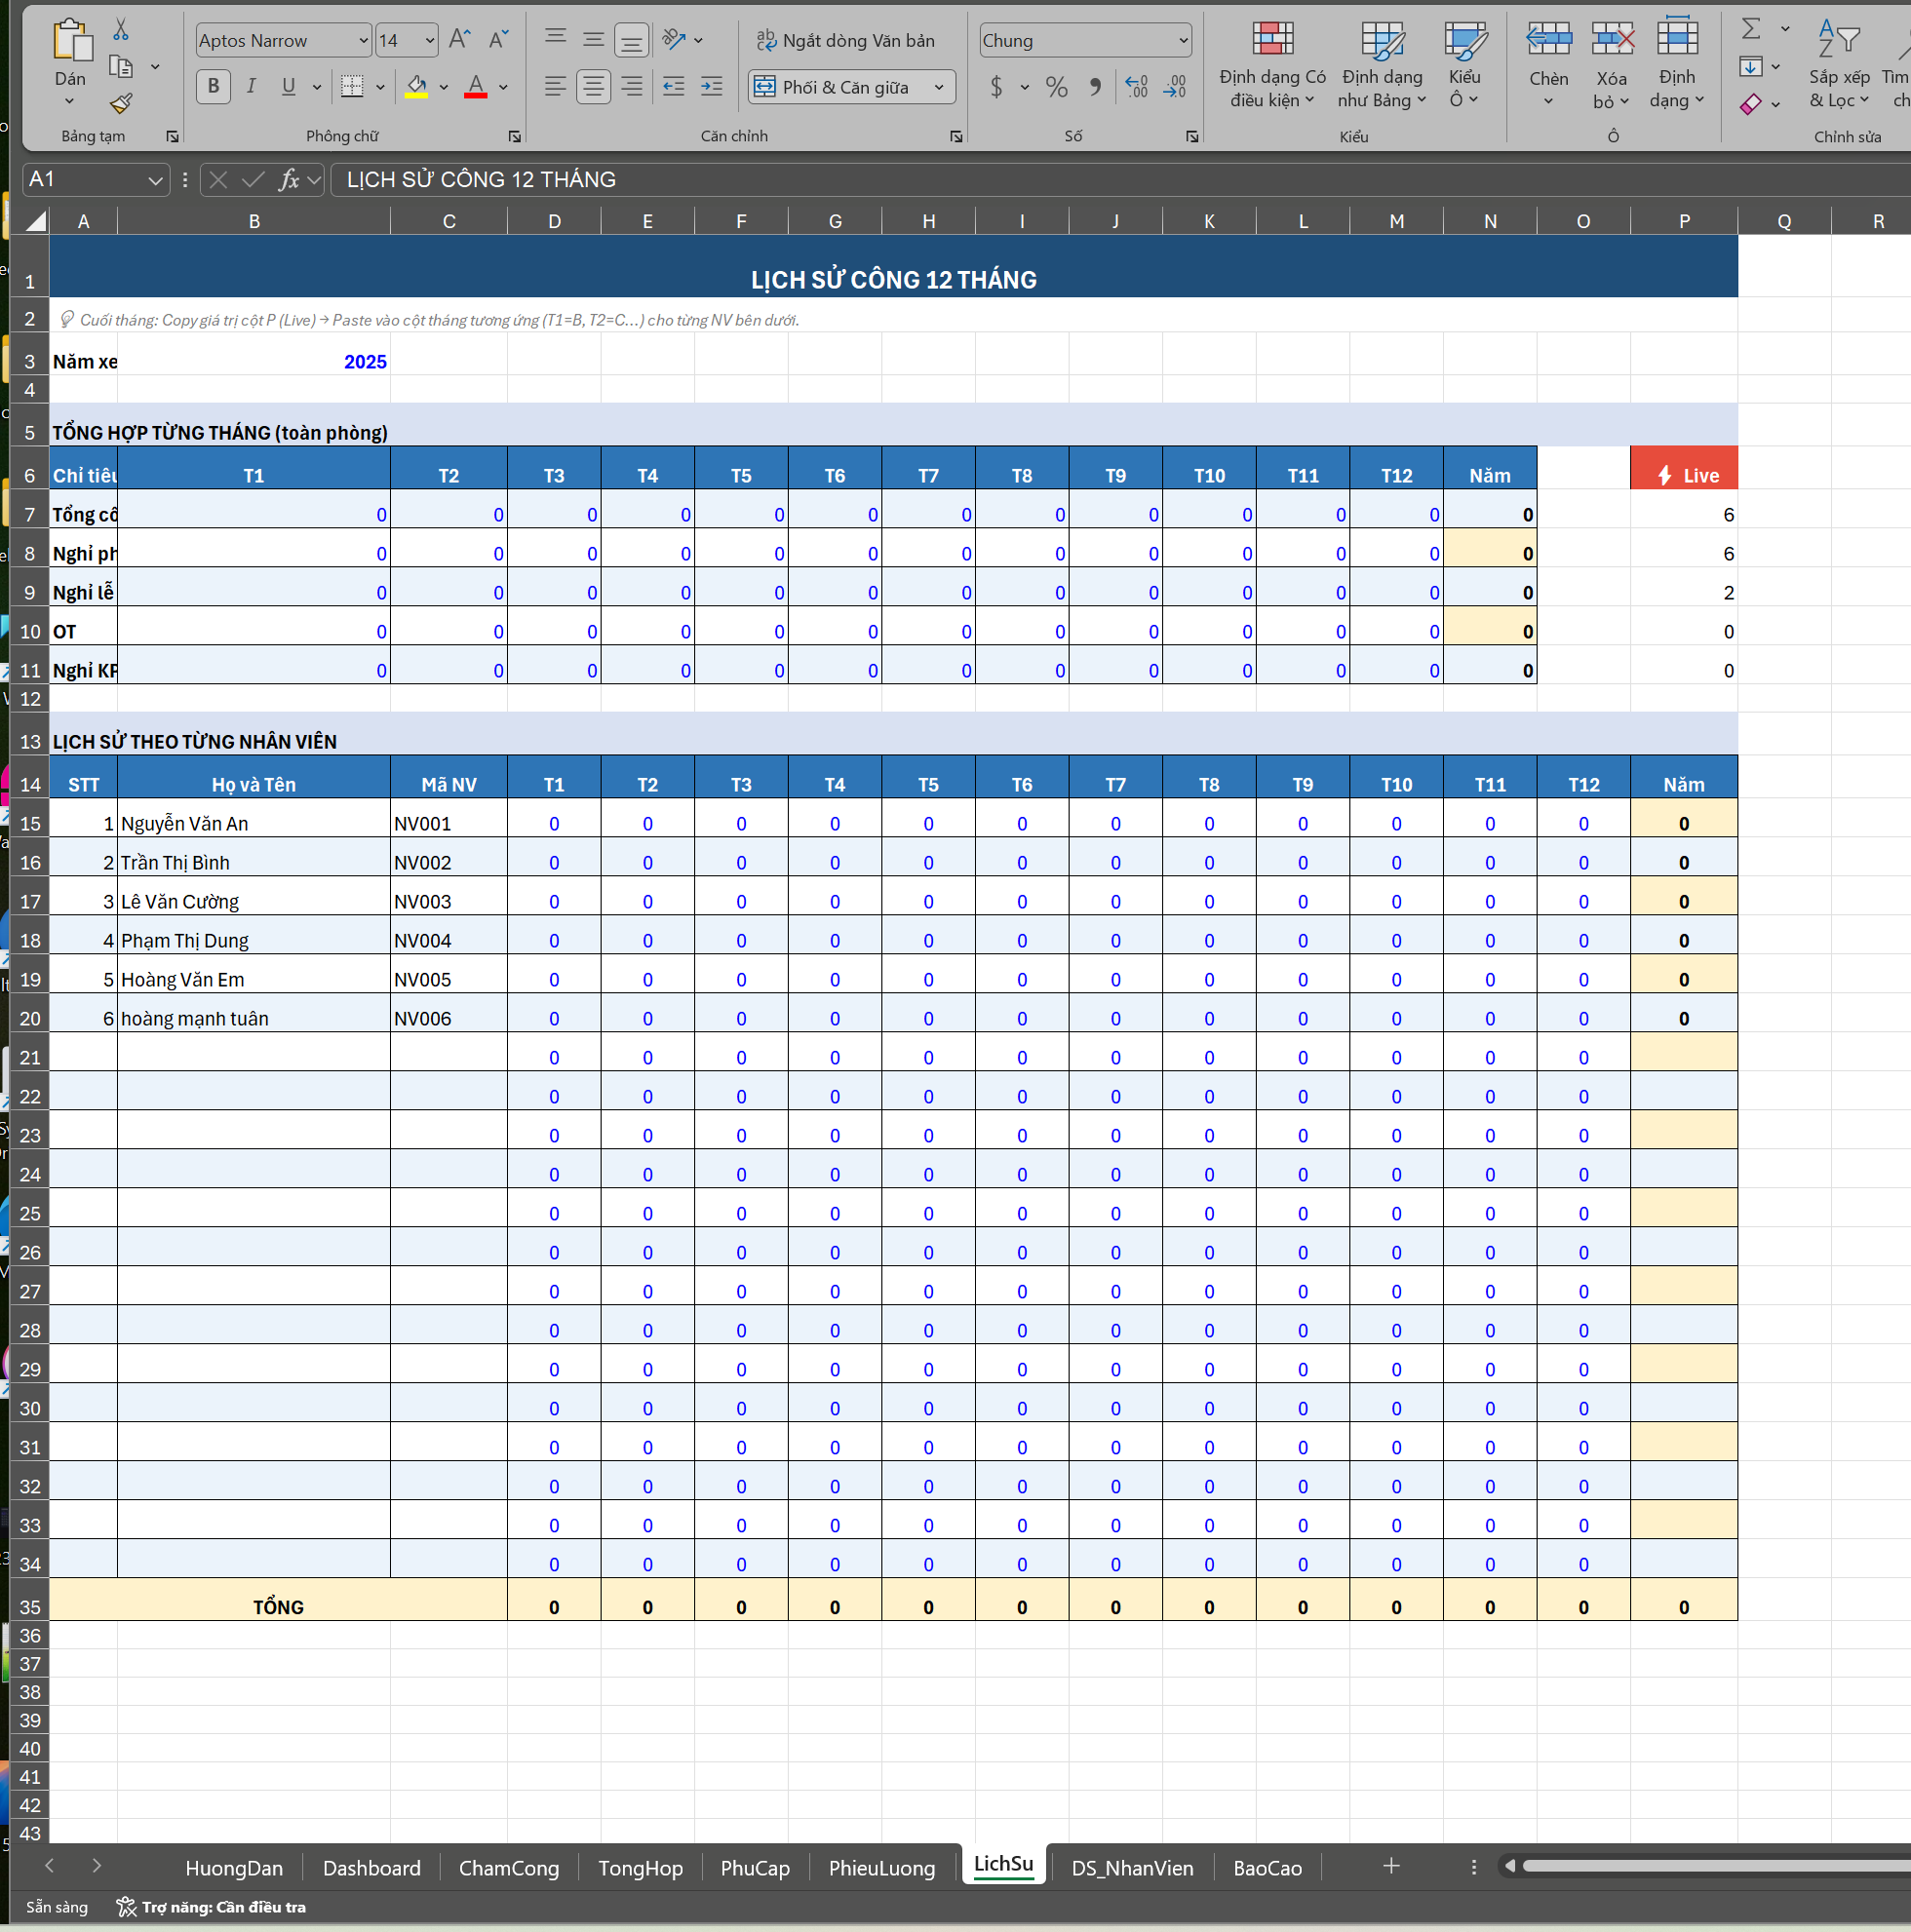Expand the Name Box dropdown arrow
This screenshot has height=1932, width=1911.
pos(155,180)
